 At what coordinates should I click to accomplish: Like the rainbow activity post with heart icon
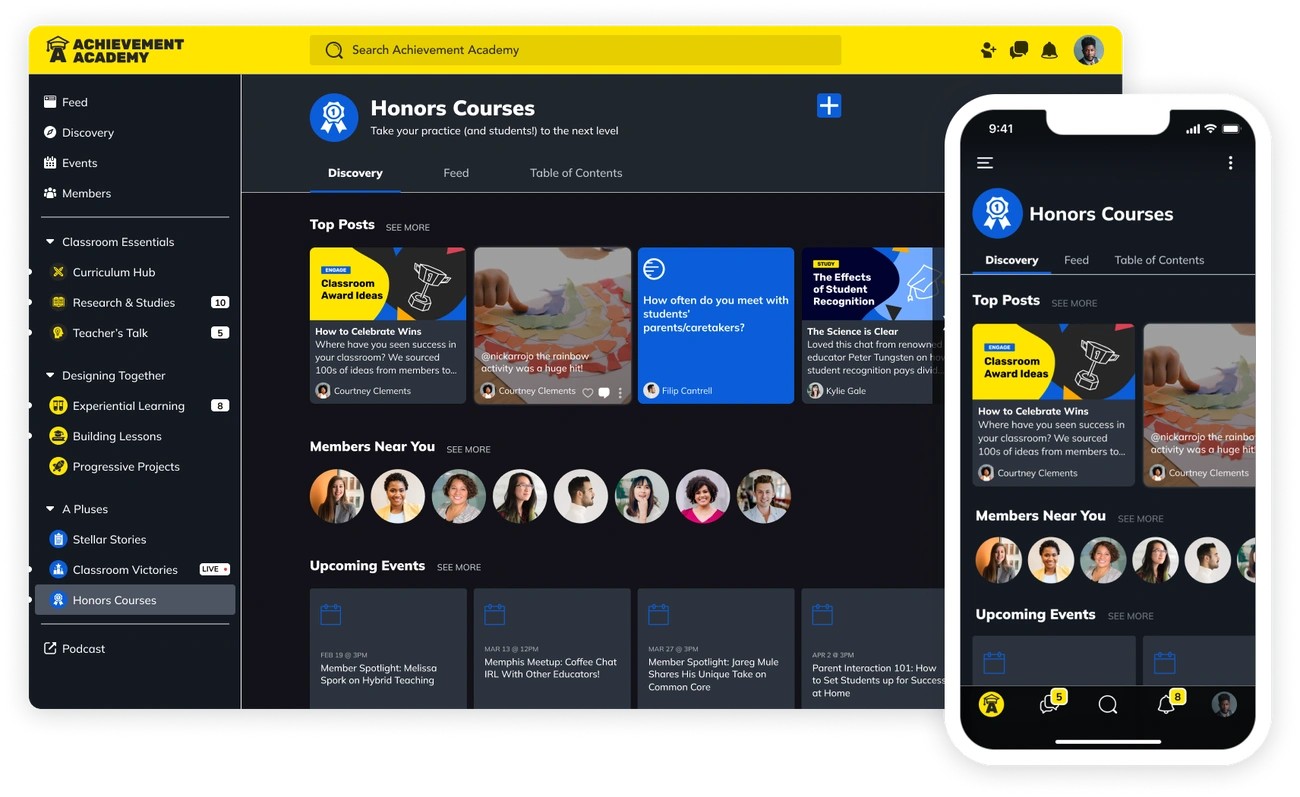click(588, 392)
